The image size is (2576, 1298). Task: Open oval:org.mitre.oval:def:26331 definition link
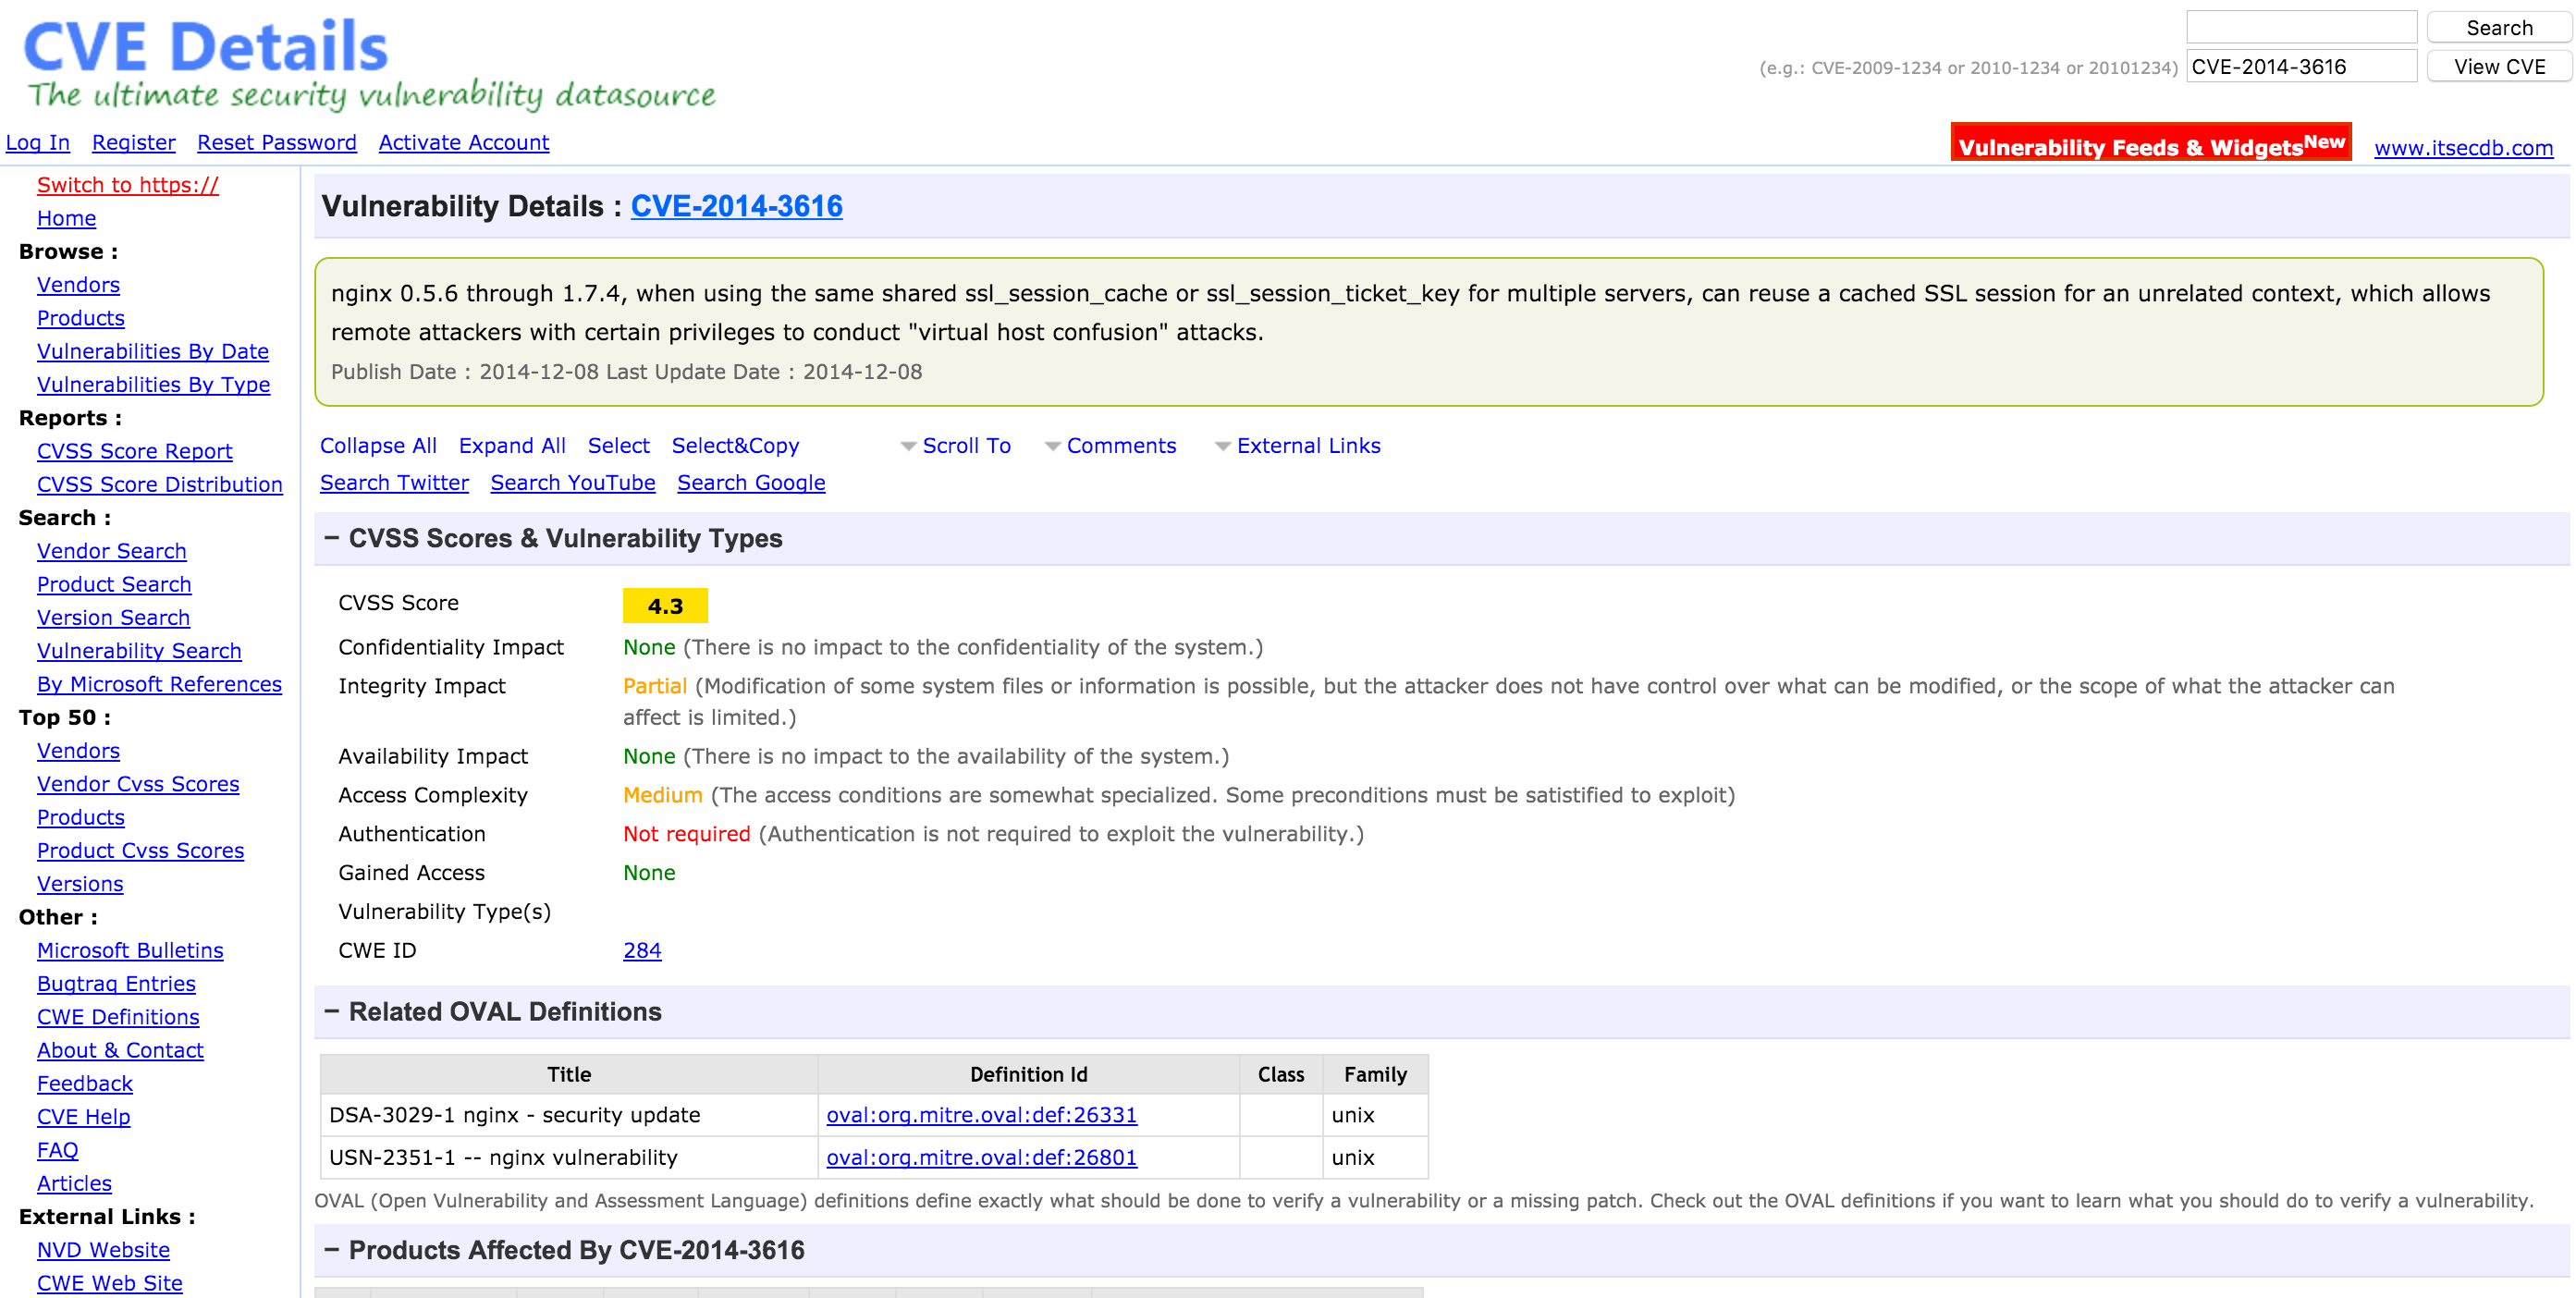click(981, 1114)
